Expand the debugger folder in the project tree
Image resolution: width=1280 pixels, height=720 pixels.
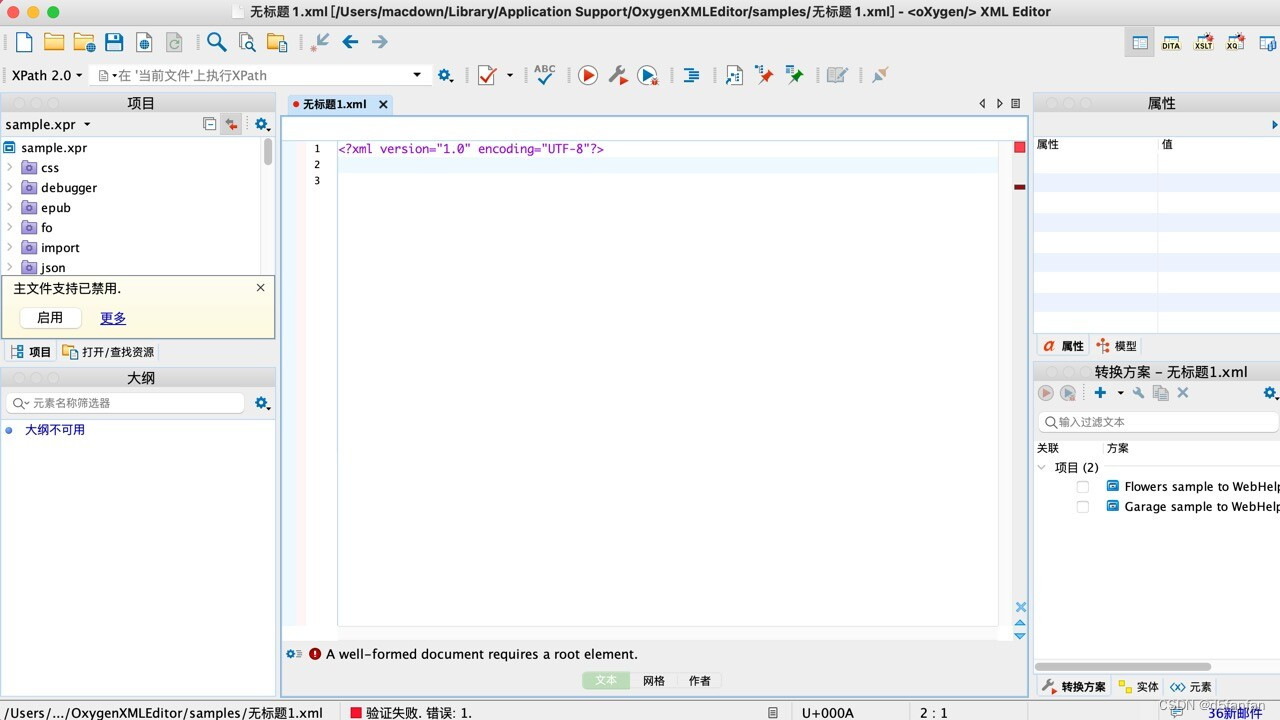[x=9, y=187]
